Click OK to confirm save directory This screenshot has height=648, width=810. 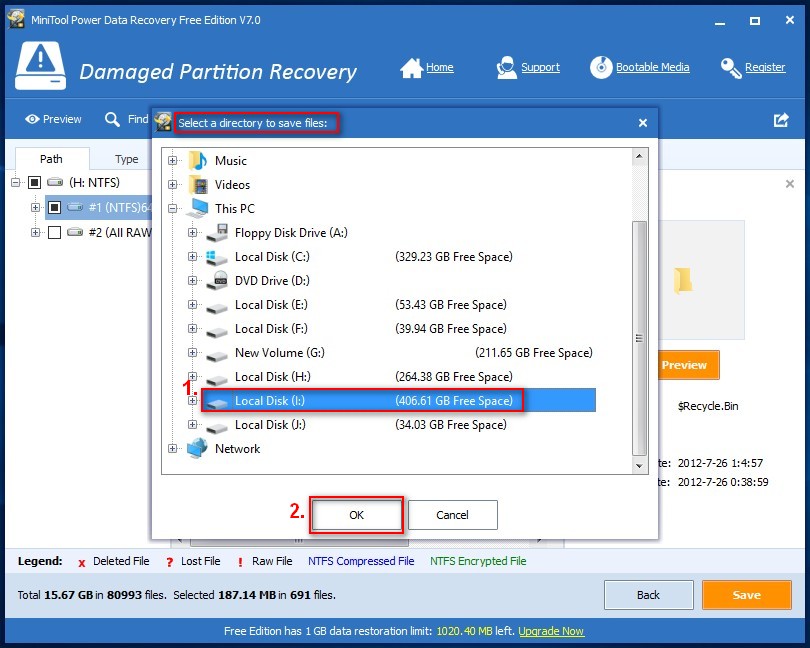click(x=356, y=515)
